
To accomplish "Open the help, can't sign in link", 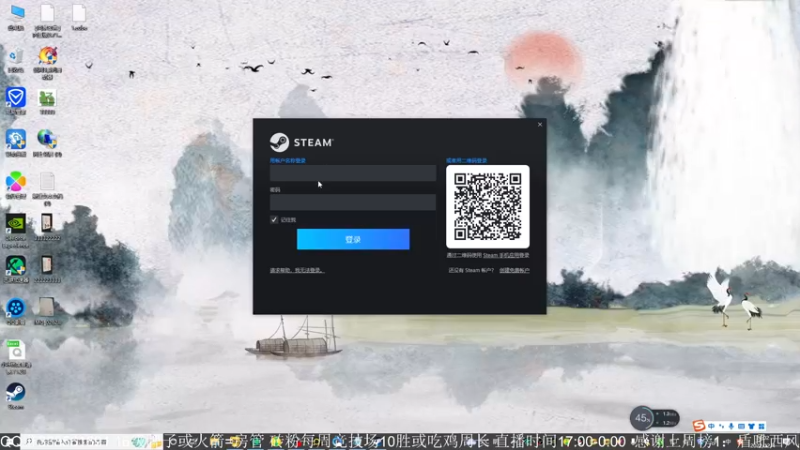I will (x=297, y=270).
